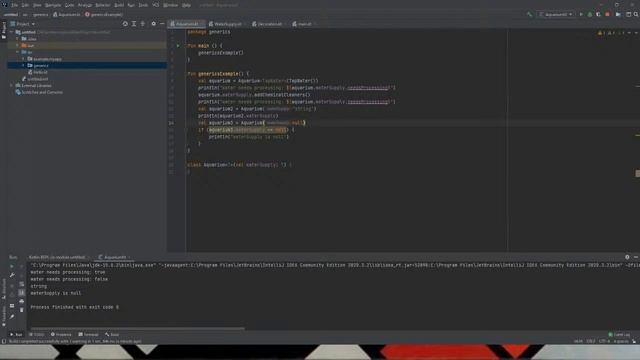Open the Refactor menu
Image resolution: width=640 pixels, height=360 pixels.
click(103, 5)
